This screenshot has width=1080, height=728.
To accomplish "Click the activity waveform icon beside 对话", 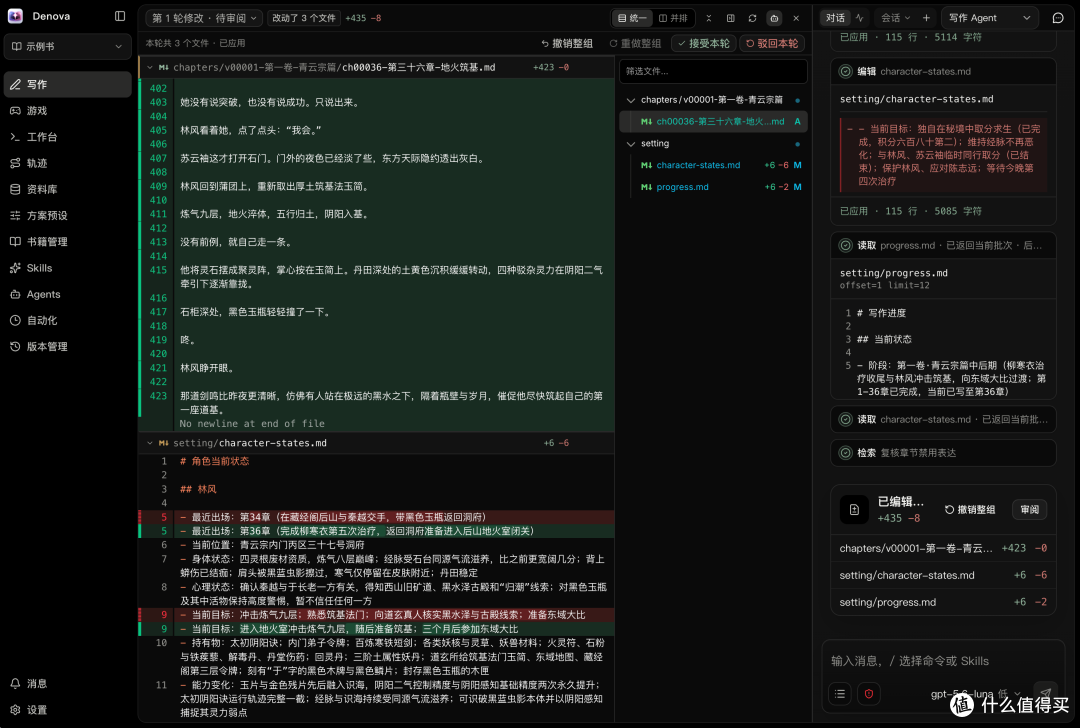I will tap(860, 18).
